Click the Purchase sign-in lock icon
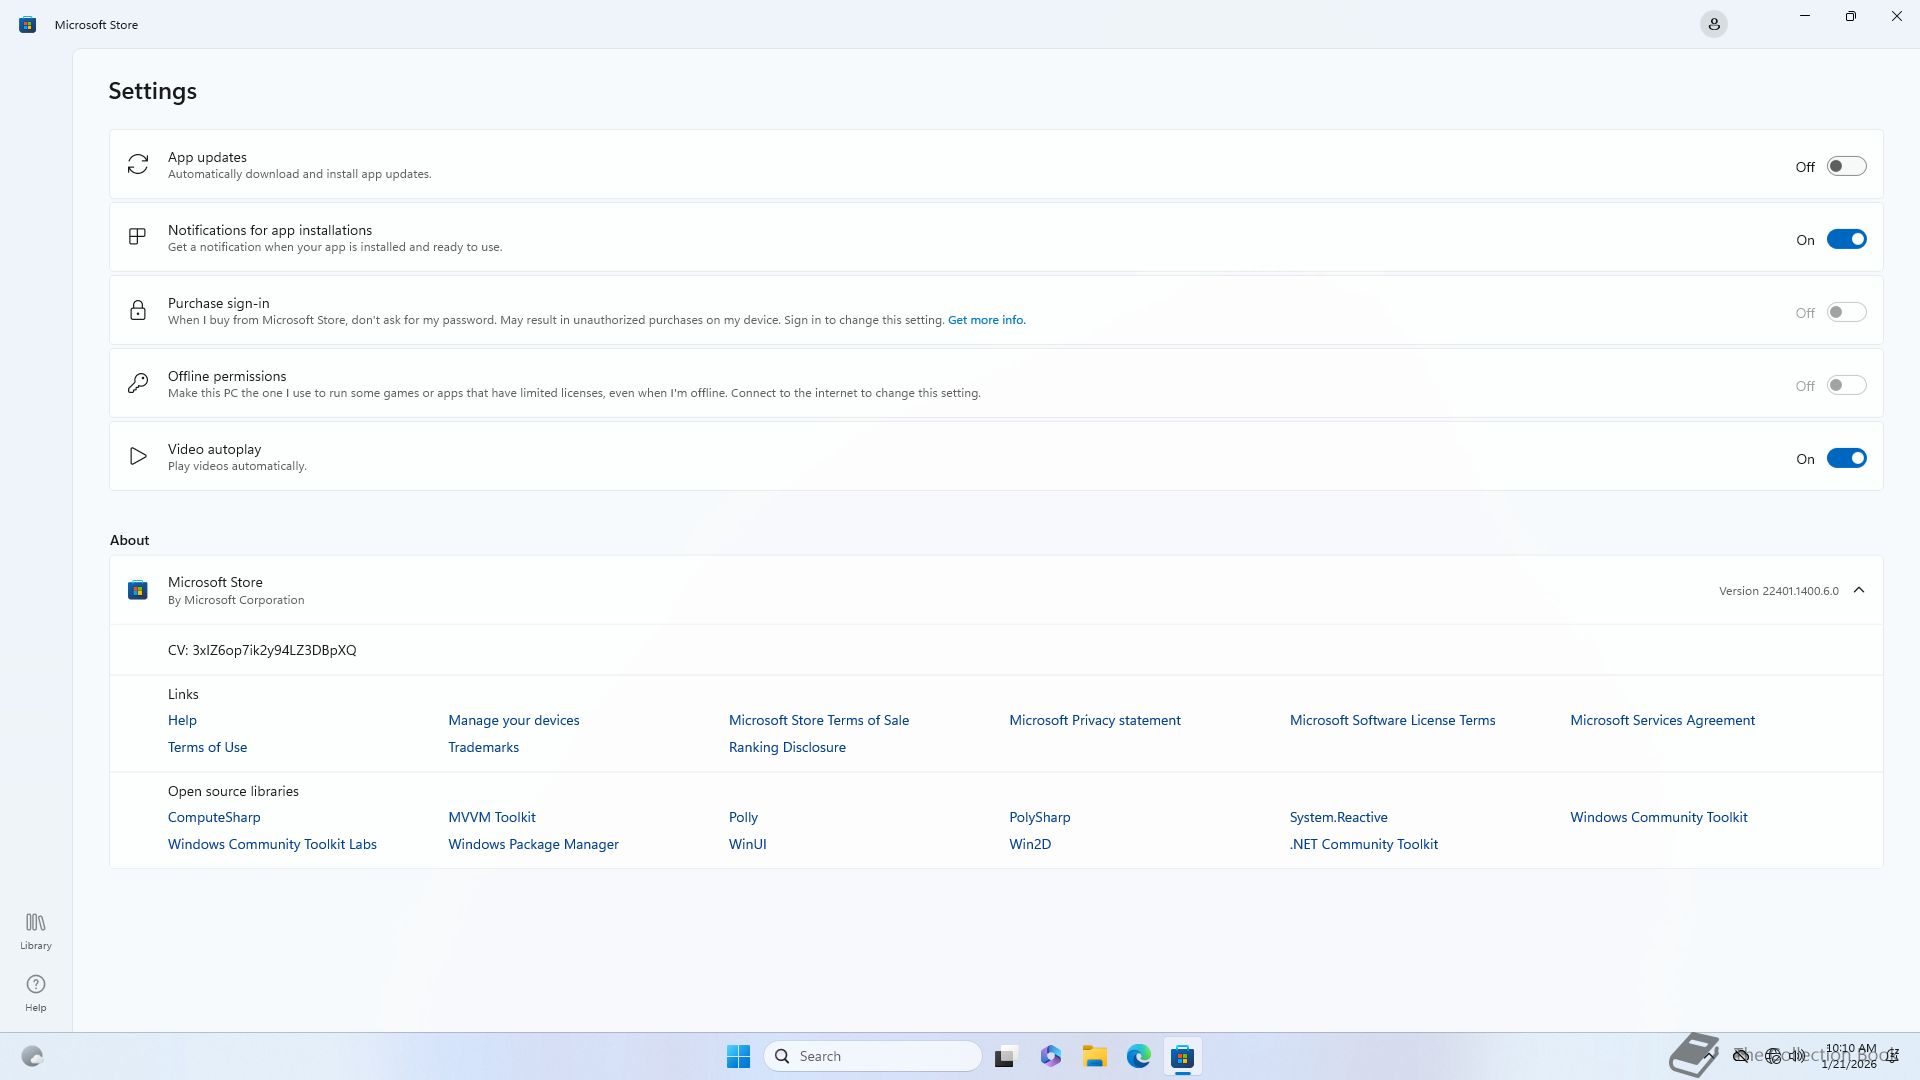Screen dimensions: 1920x1080 [x=138, y=310]
